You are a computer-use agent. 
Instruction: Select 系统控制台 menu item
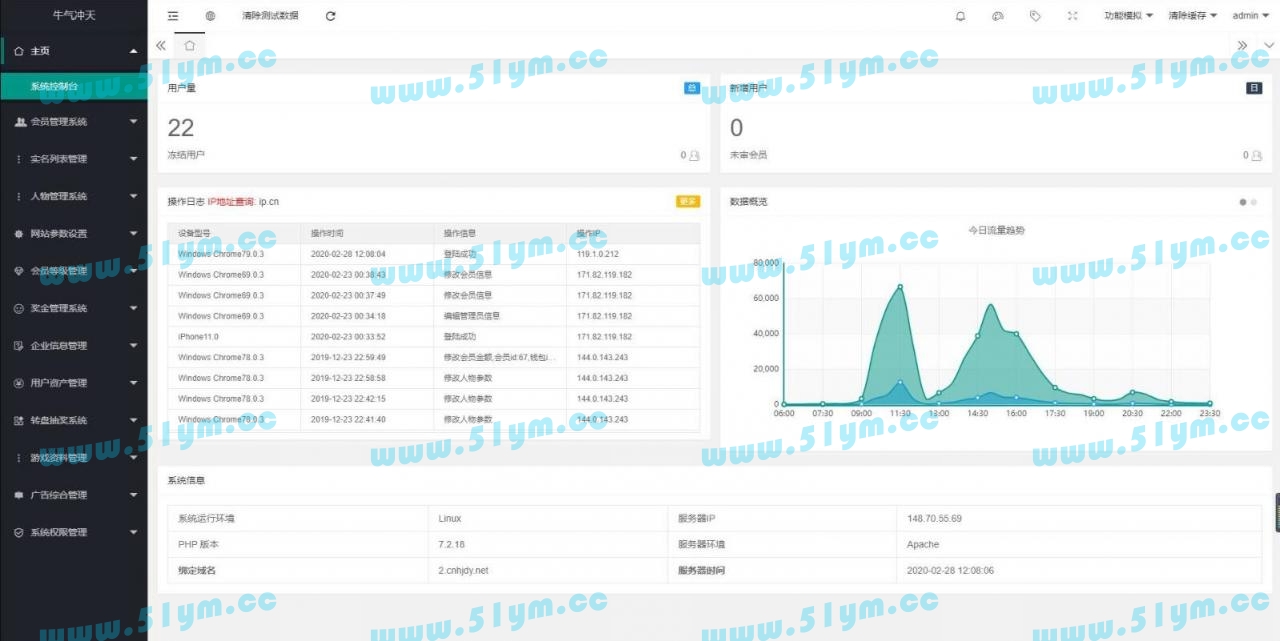coord(74,86)
